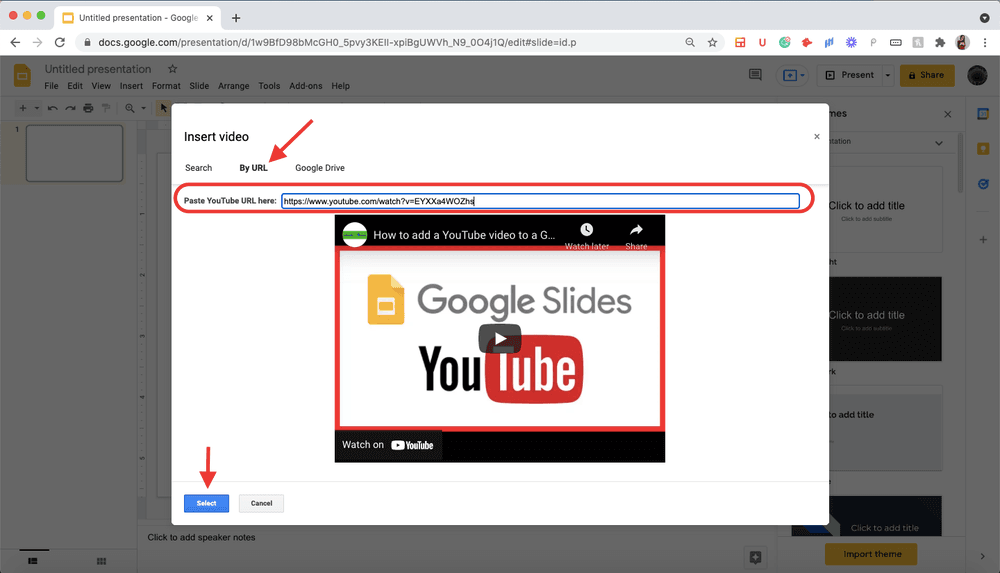
Task: Open the Calendar side panel icon
Action: tap(983, 114)
